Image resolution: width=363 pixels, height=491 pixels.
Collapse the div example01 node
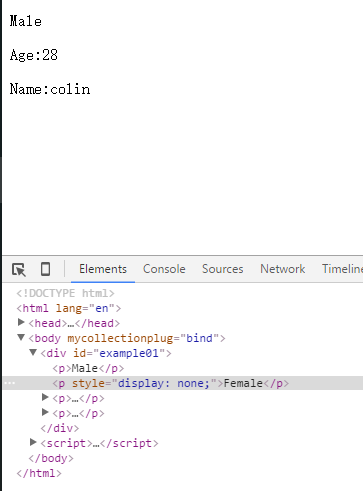(33, 352)
